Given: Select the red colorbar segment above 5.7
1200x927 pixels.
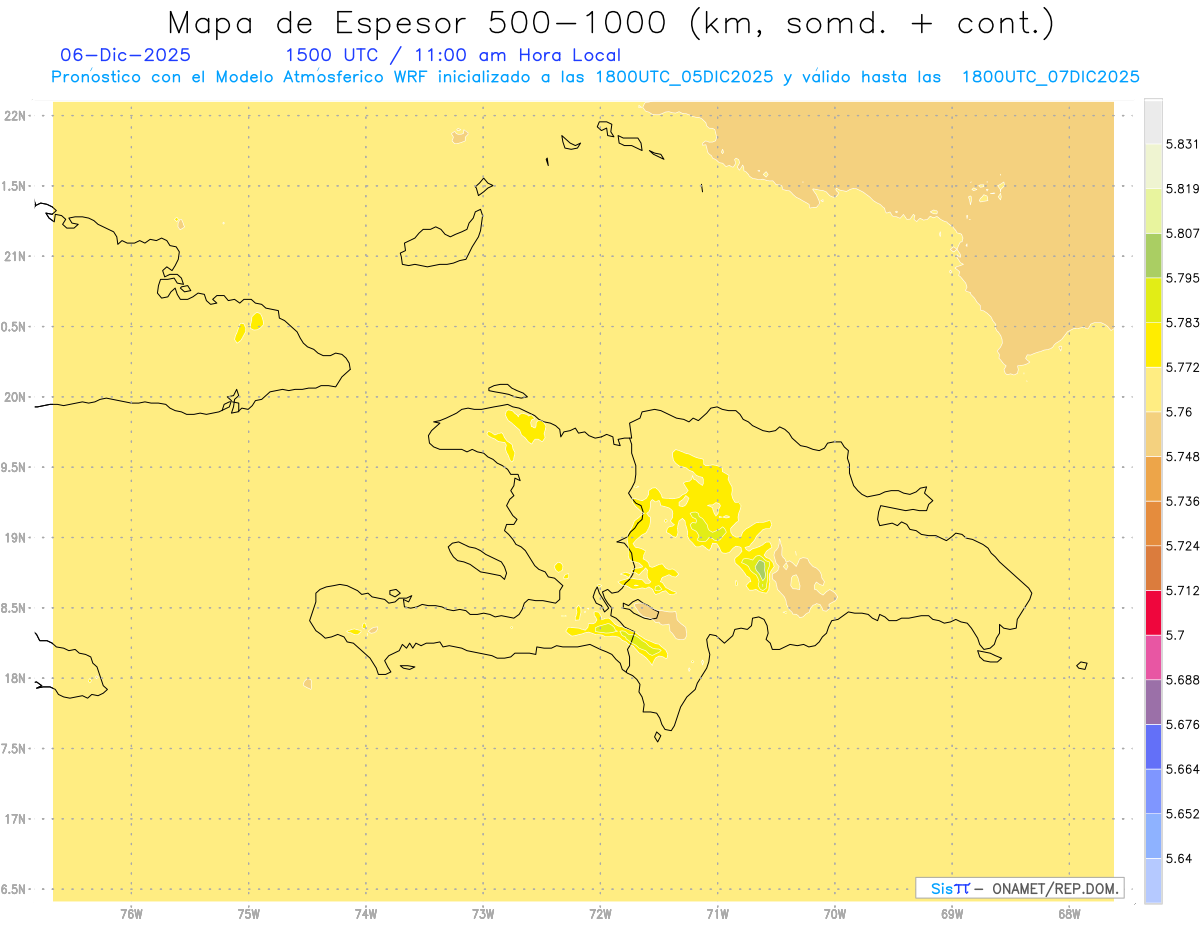Looking at the screenshot, I should (1153, 612).
